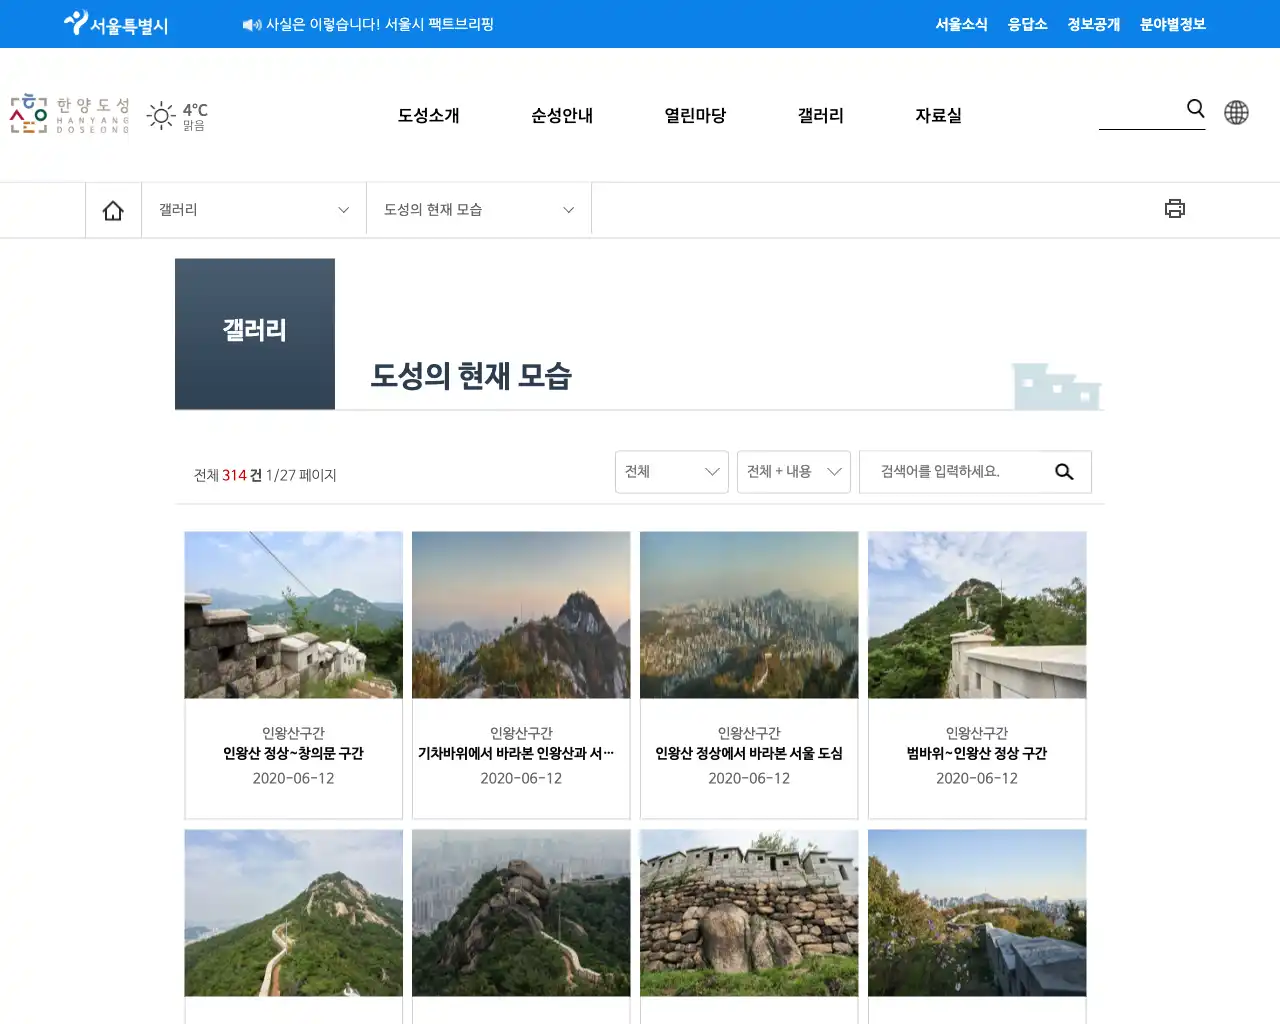The width and height of the screenshot is (1280, 1024).
Task: Click the globe language selection icon
Action: 1236,113
